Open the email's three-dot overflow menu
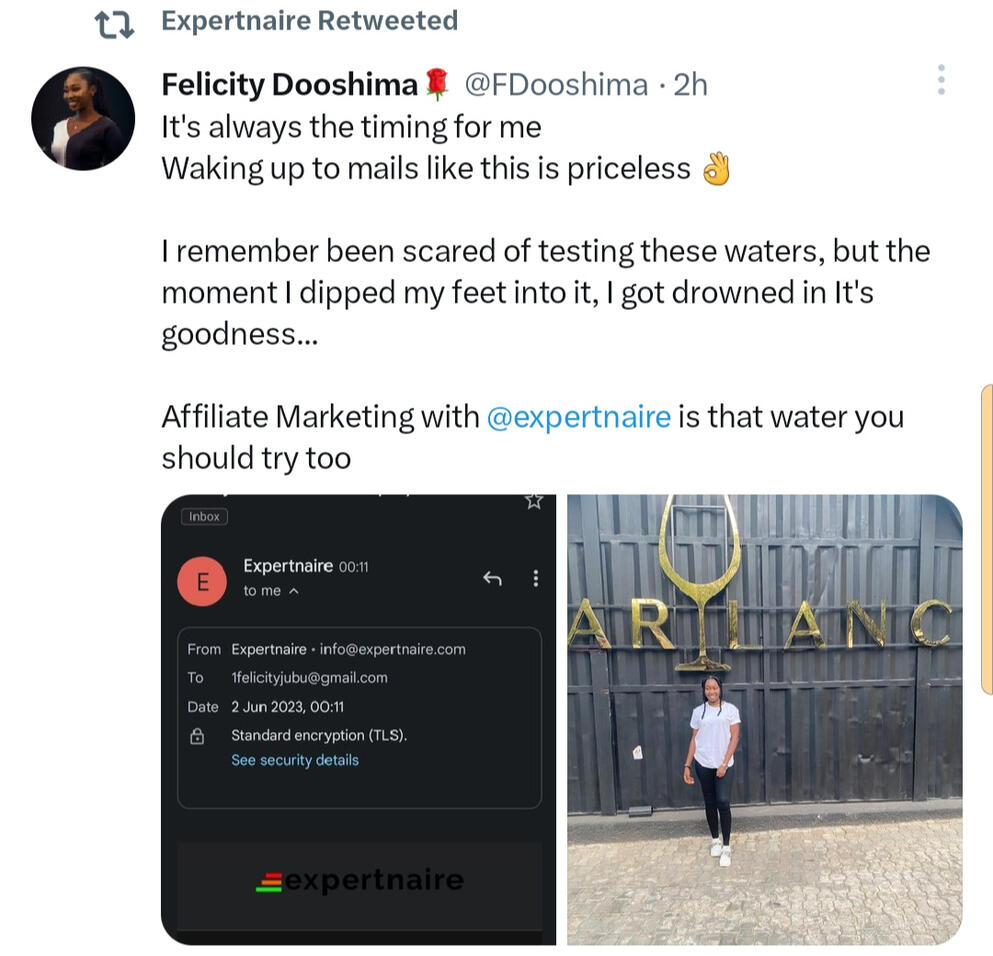The width and height of the screenshot is (993, 956). (536, 578)
